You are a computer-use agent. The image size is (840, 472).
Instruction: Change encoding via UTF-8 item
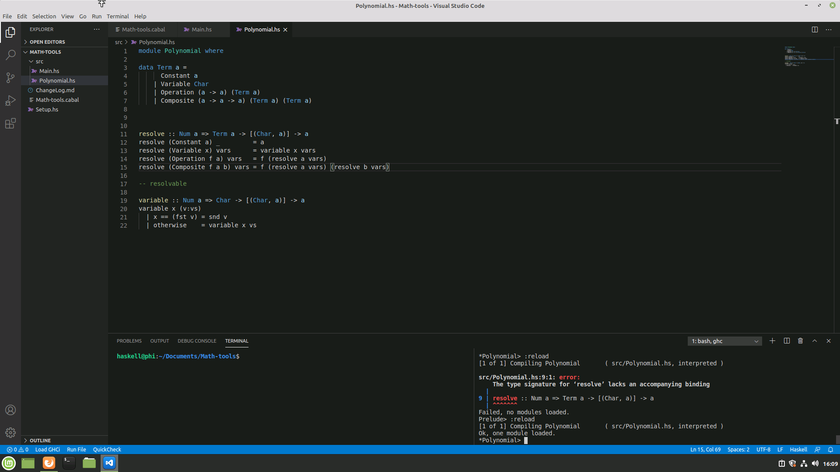point(763,449)
